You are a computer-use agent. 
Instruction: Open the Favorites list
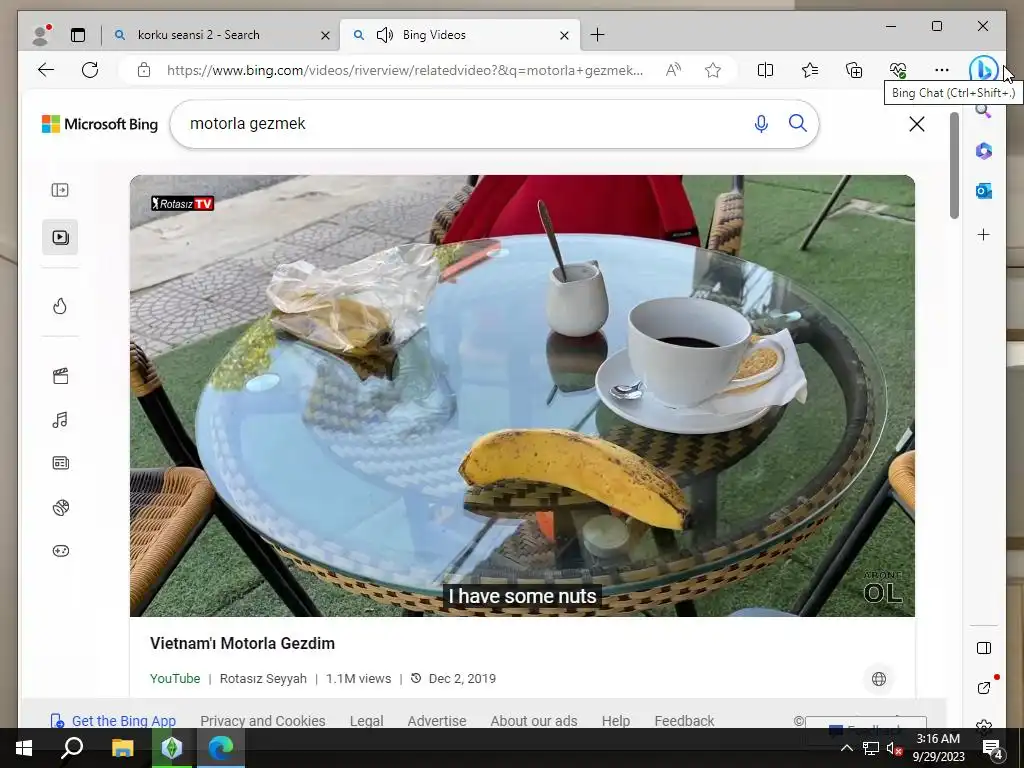pyautogui.click(x=810, y=70)
